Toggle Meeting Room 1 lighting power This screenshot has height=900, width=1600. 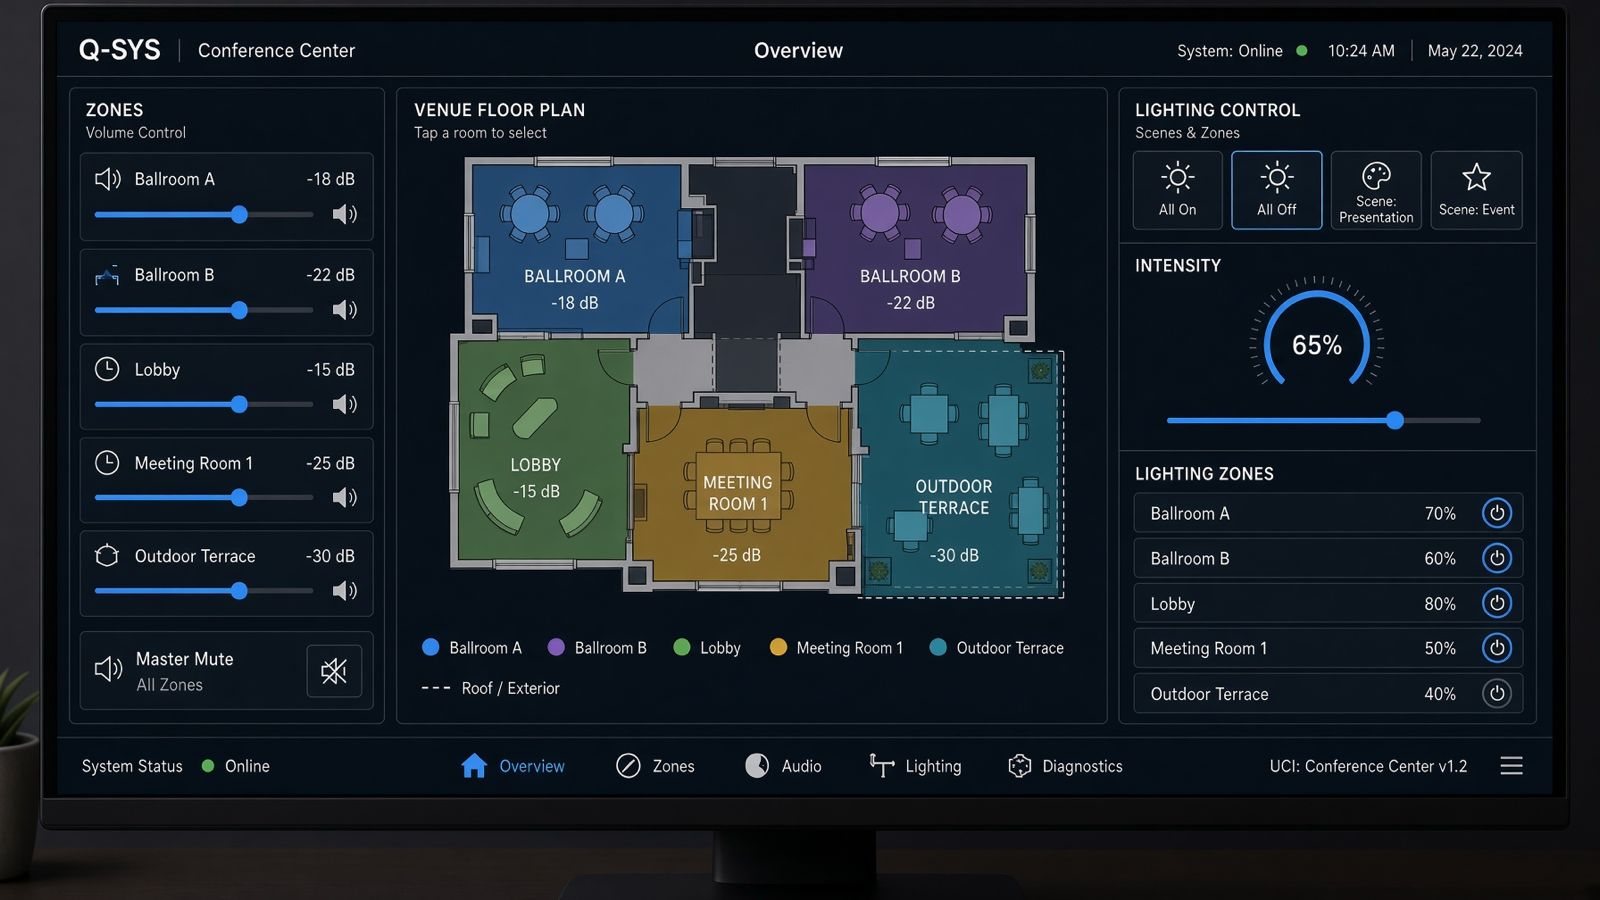pos(1497,648)
